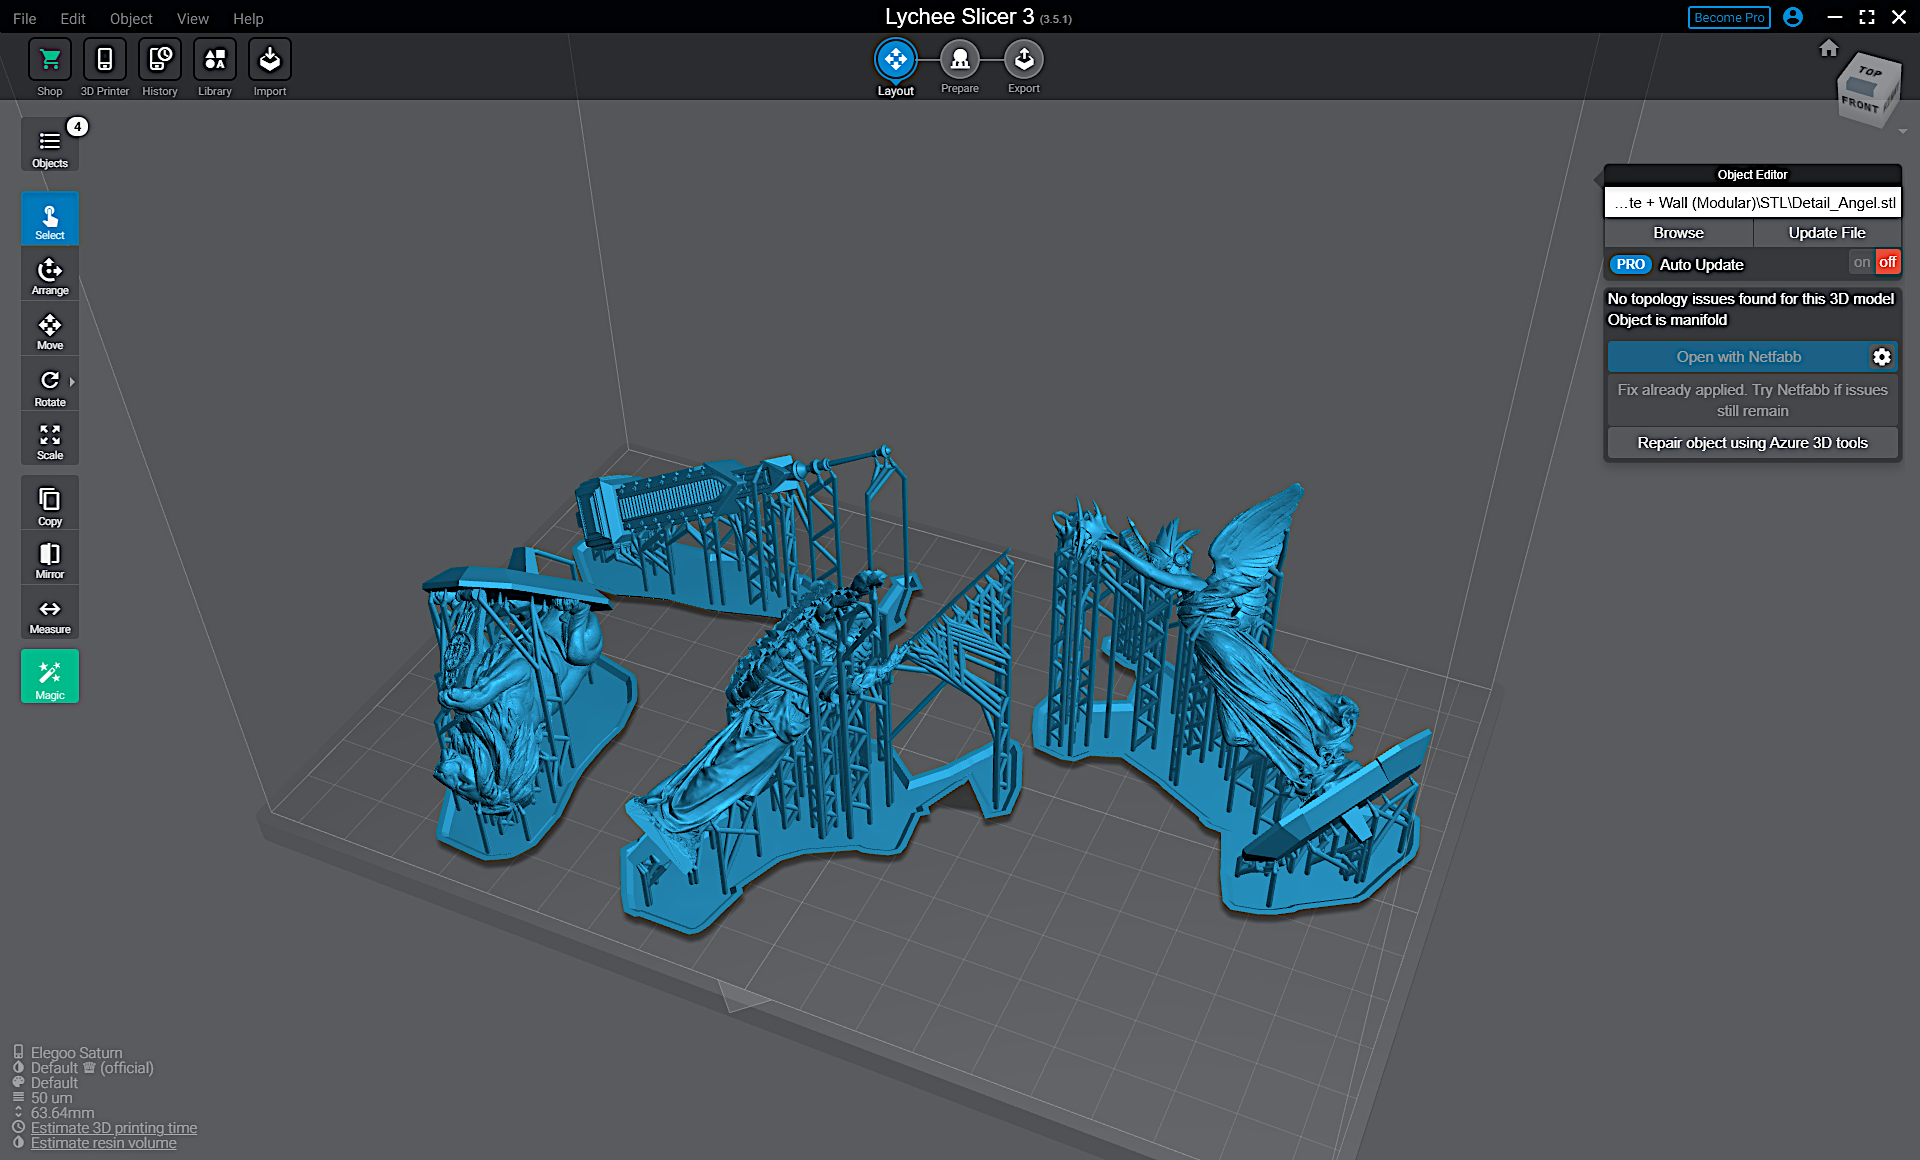Screen dimensions: 1920x1160
Task: Set Auto Update to off
Action: (x=1887, y=263)
